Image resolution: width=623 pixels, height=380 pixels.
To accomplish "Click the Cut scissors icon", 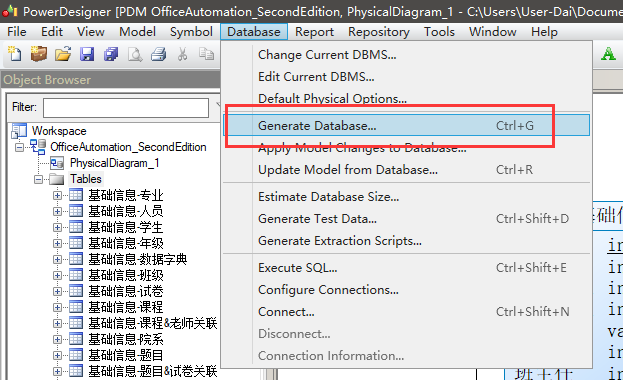I will click(182, 54).
